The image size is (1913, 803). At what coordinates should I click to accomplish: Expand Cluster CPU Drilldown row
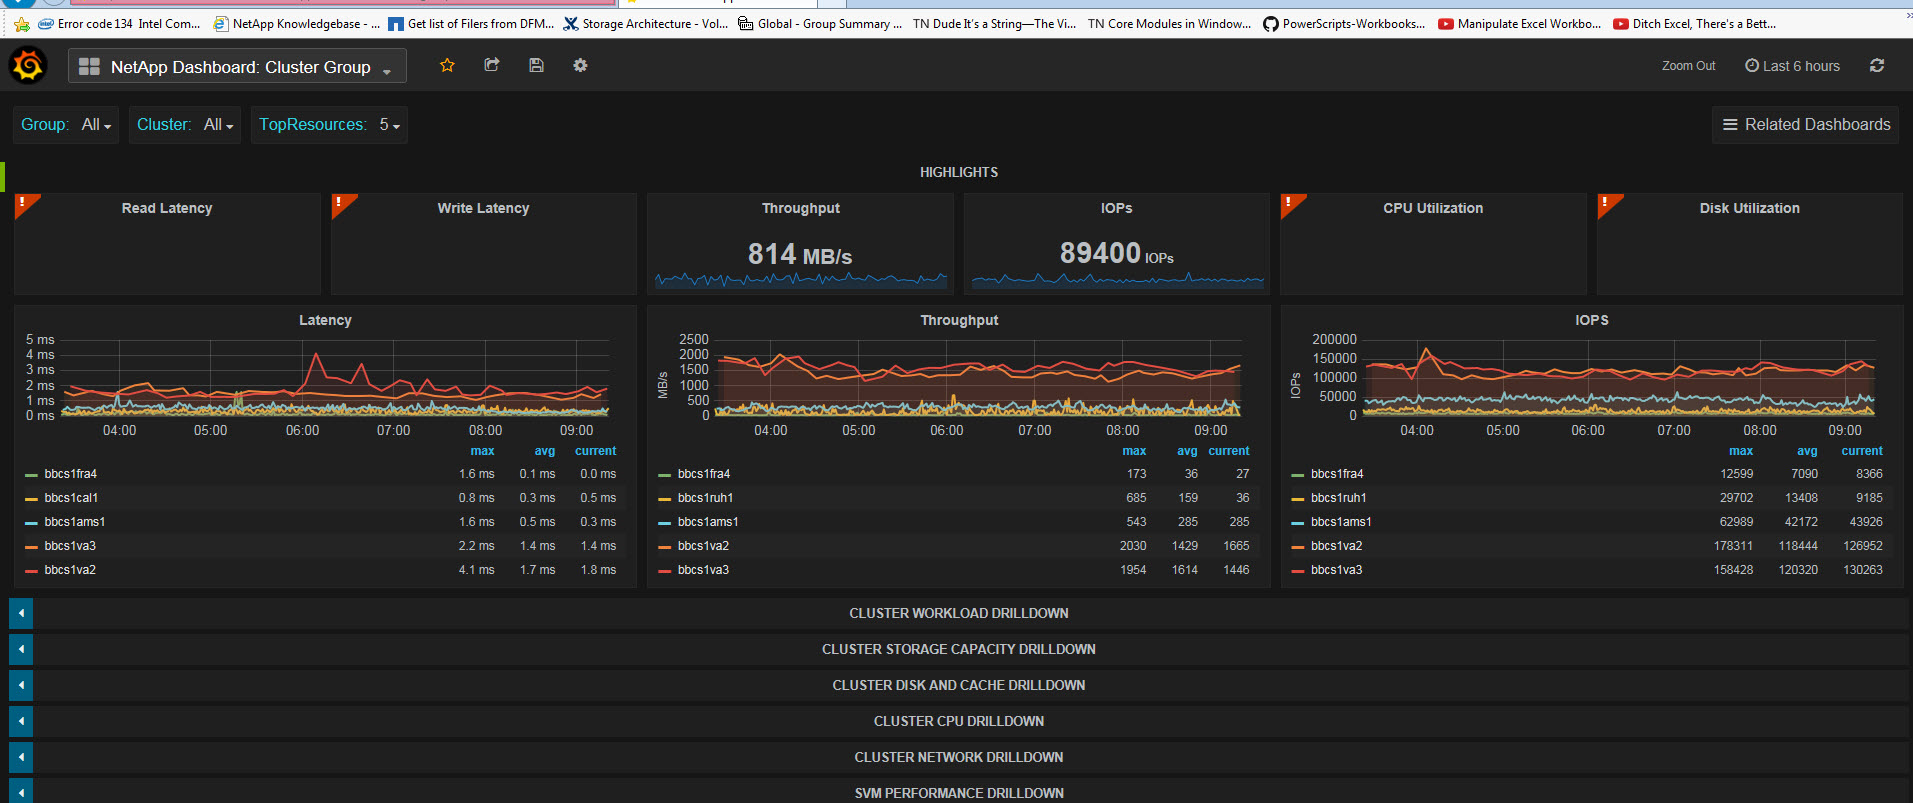coord(21,721)
